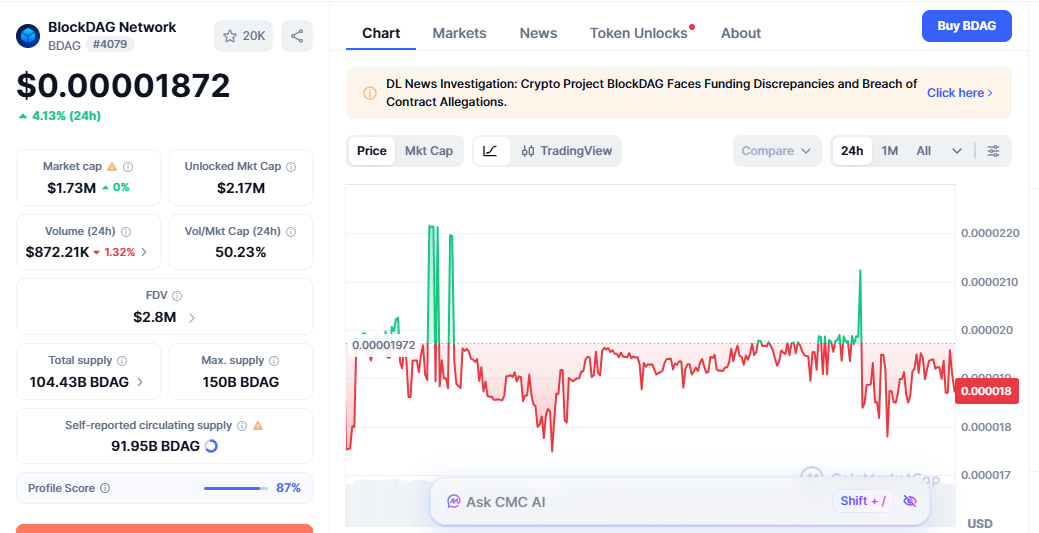Image resolution: width=1039 pixels, height=533 pixels.
Task: Add BDAG to watchlist with star button
Action: click(243, 36)
